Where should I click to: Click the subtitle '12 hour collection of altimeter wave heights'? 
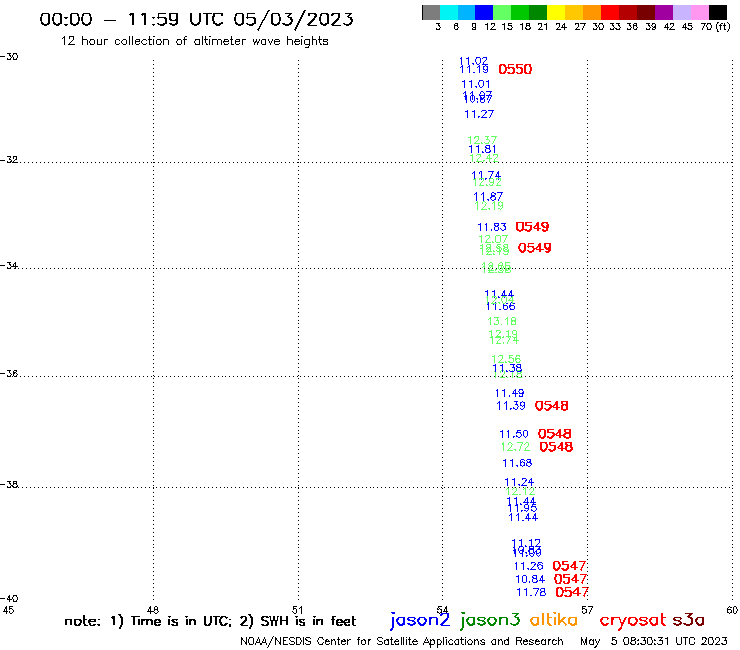click(x=194, y=41)
